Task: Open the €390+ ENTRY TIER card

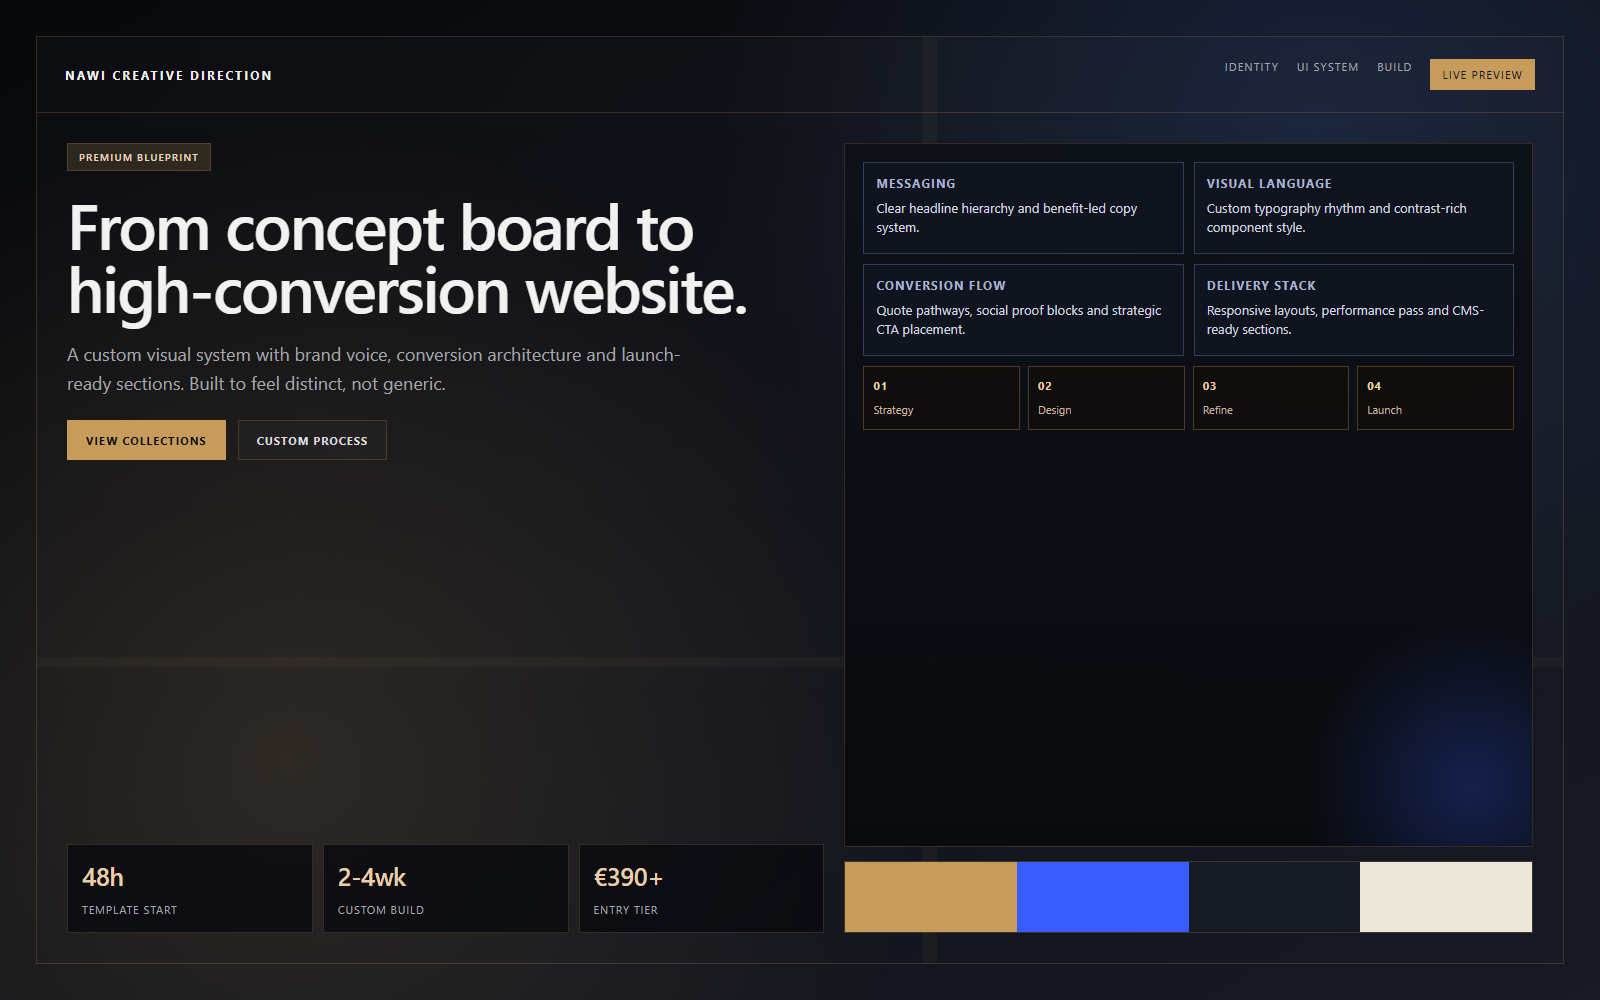Action: coord(701,888)
